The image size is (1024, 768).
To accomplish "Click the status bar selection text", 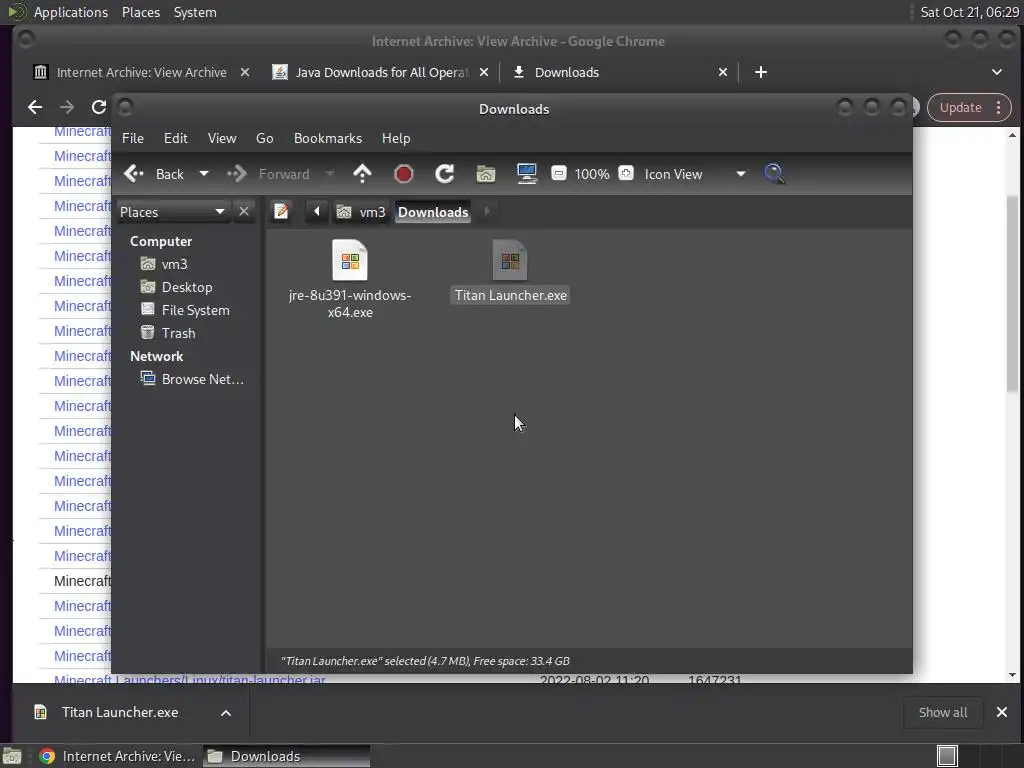I will [425, 661].
